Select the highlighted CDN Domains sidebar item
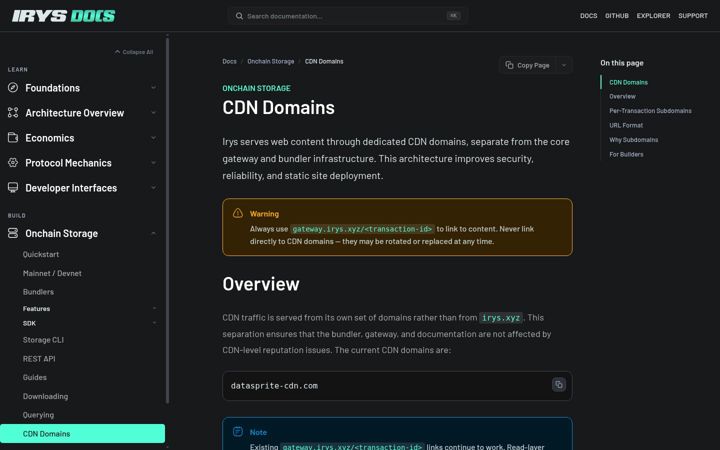Image resolution: width=720 pixels, height=450 pixels. 82,433
